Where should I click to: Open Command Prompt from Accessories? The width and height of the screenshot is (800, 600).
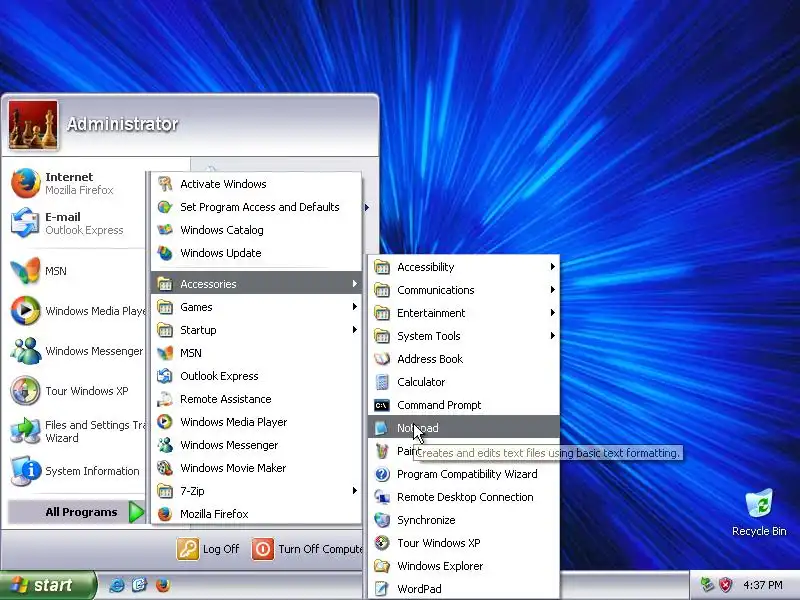(464, 405)
